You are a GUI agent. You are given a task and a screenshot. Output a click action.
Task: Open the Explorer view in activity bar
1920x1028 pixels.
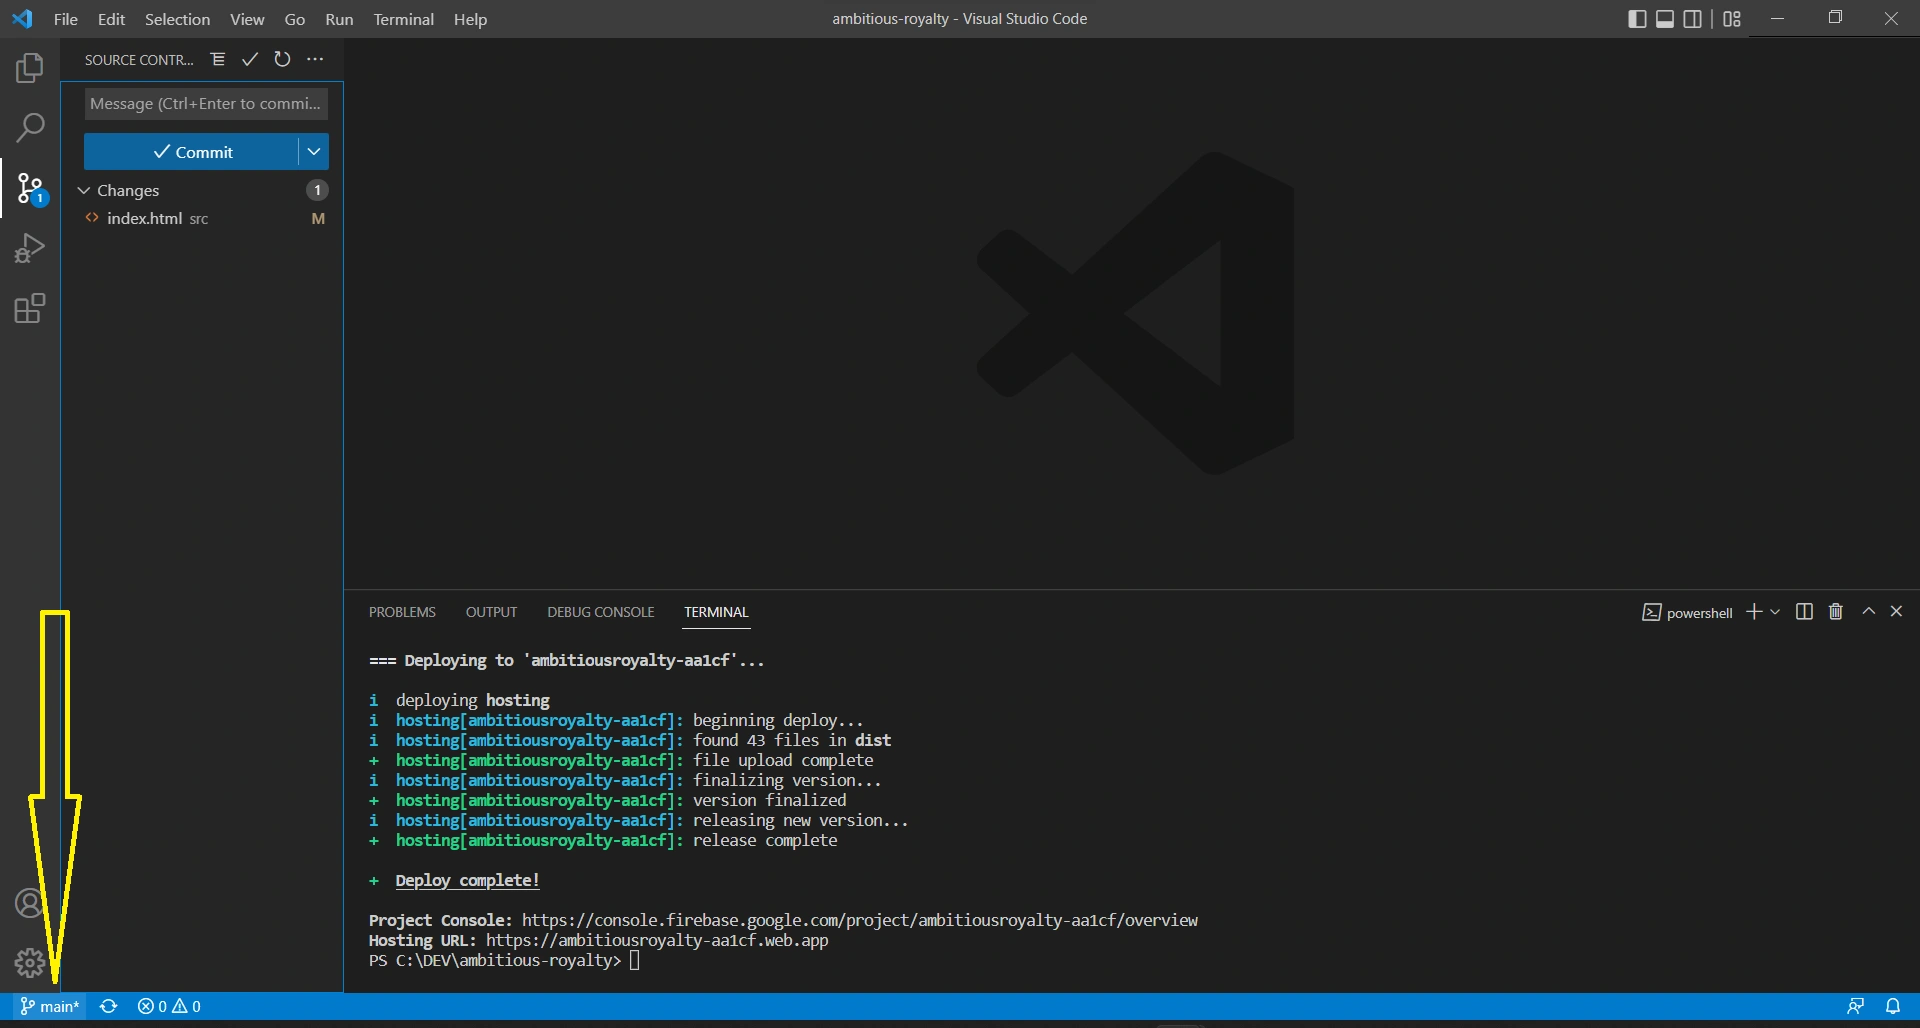point(30,68)
